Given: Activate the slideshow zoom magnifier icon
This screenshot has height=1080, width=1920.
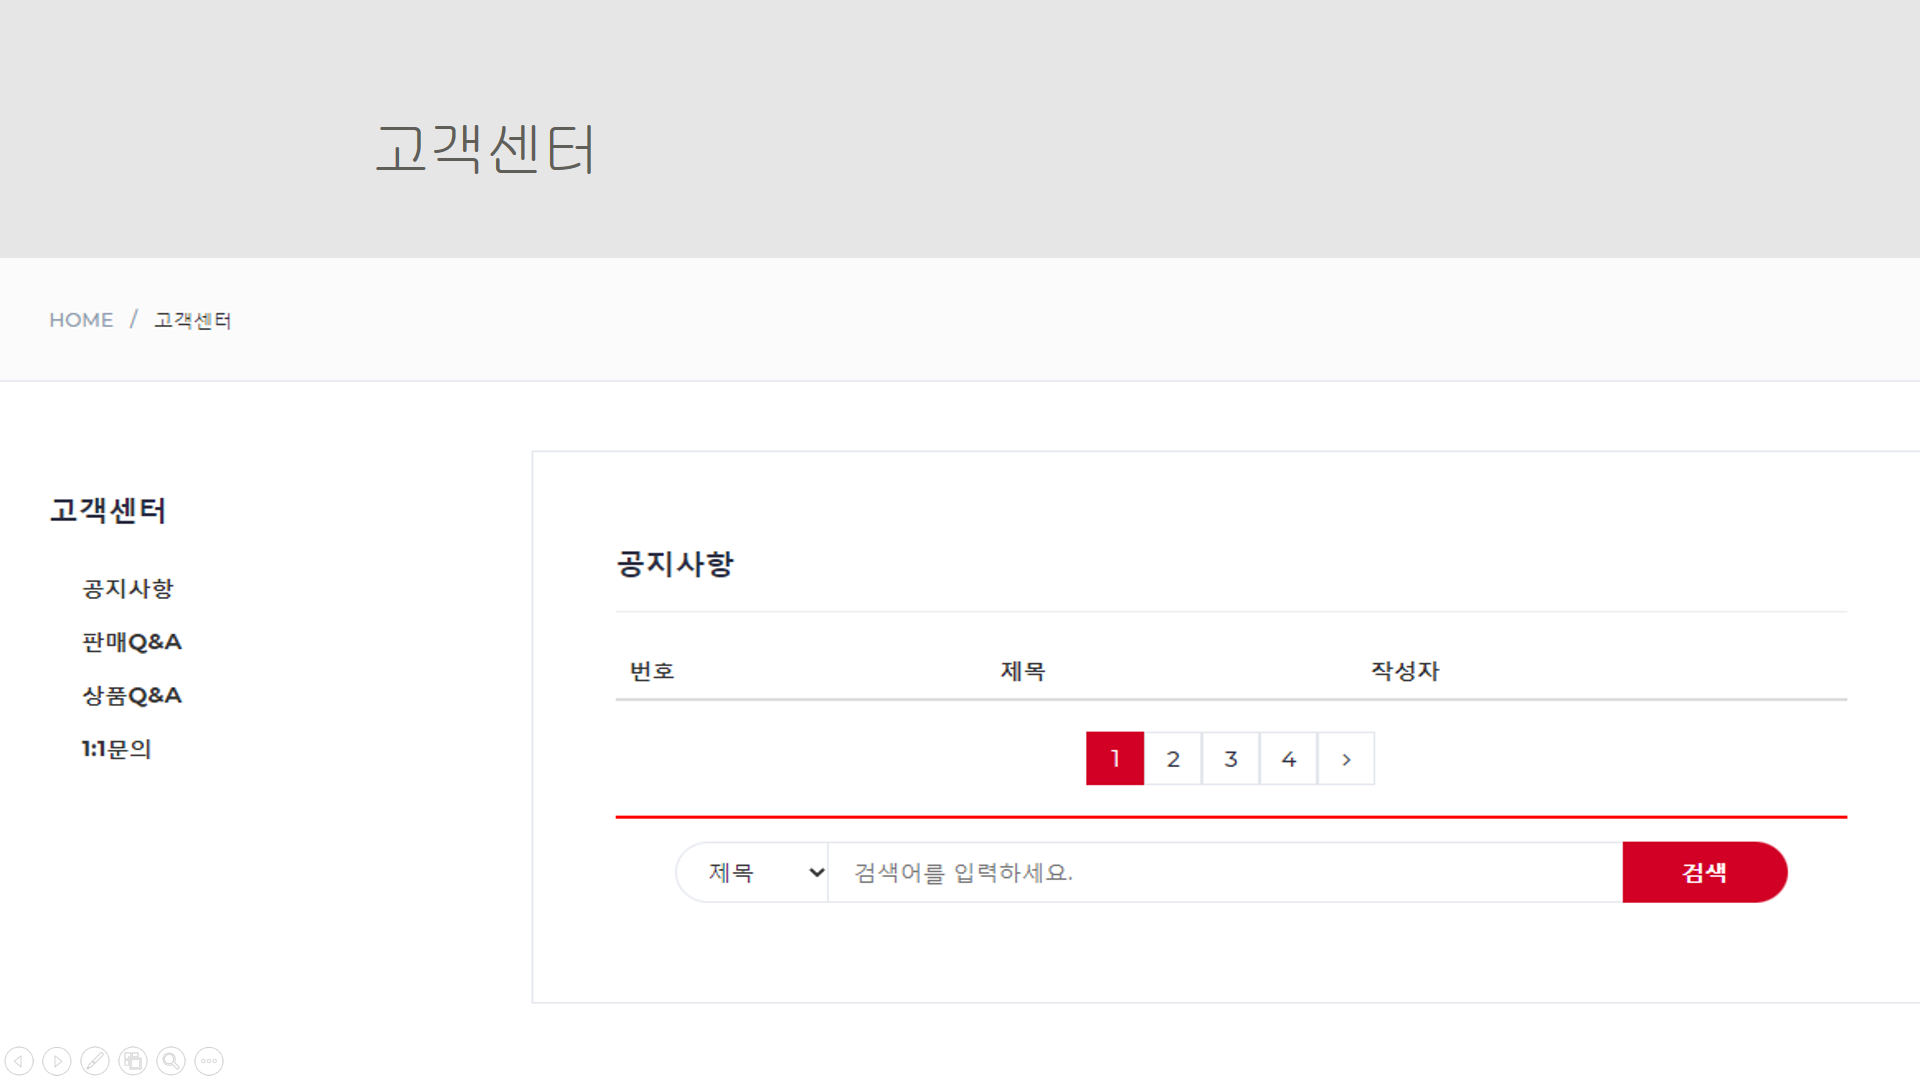Looking at the screenshot, I should point(171,1061).
